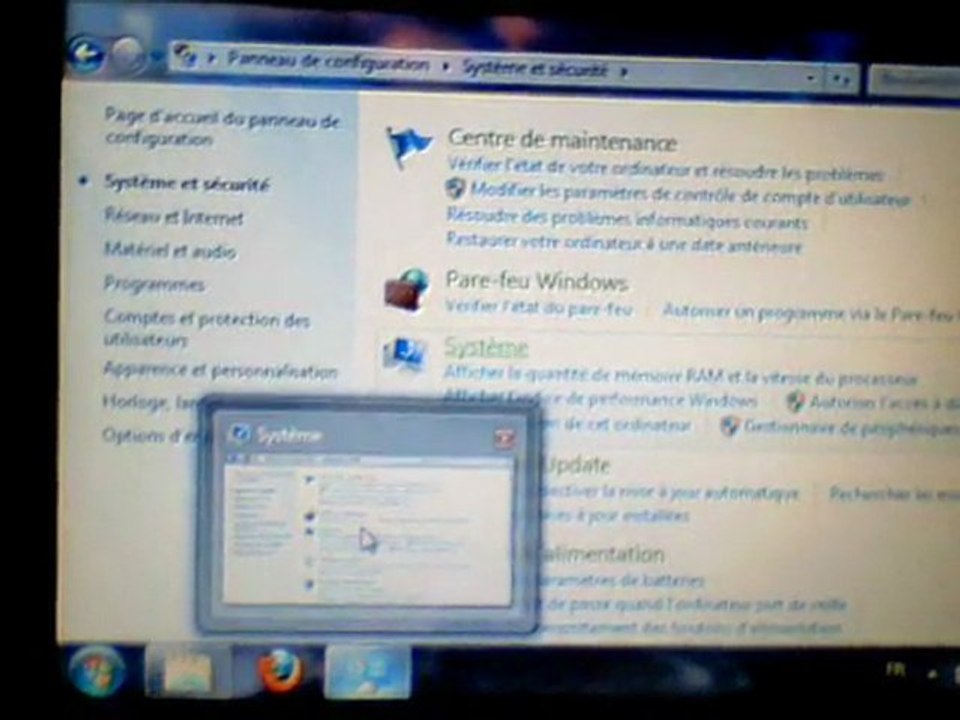Open Comptes et protection des utilisateurs
Screen dimensions: 960x720
[x=207, y=328]
